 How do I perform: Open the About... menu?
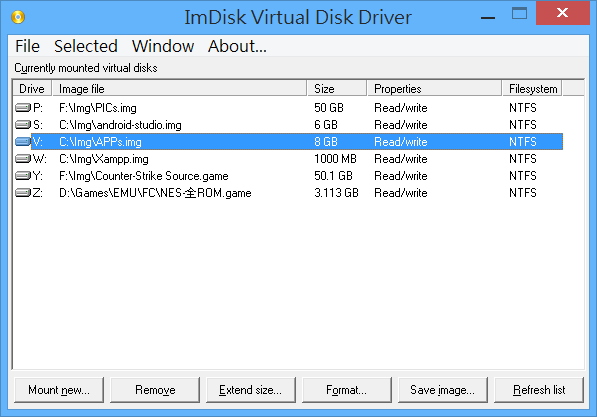237,46
